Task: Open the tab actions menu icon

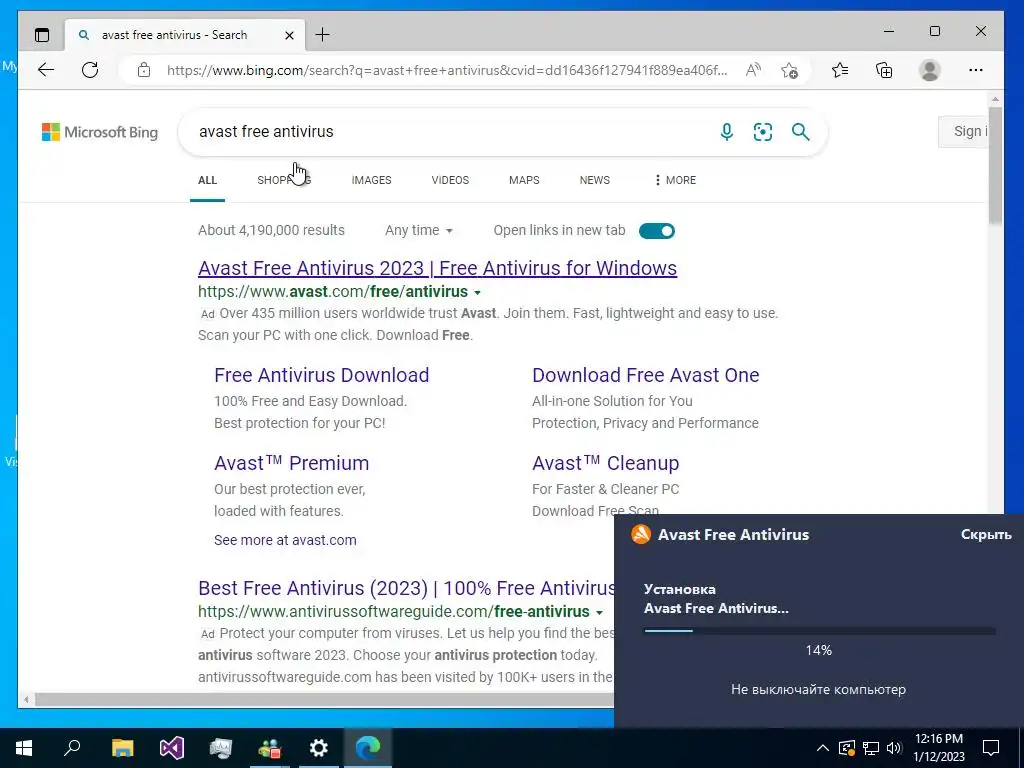Action: [42, 35]
